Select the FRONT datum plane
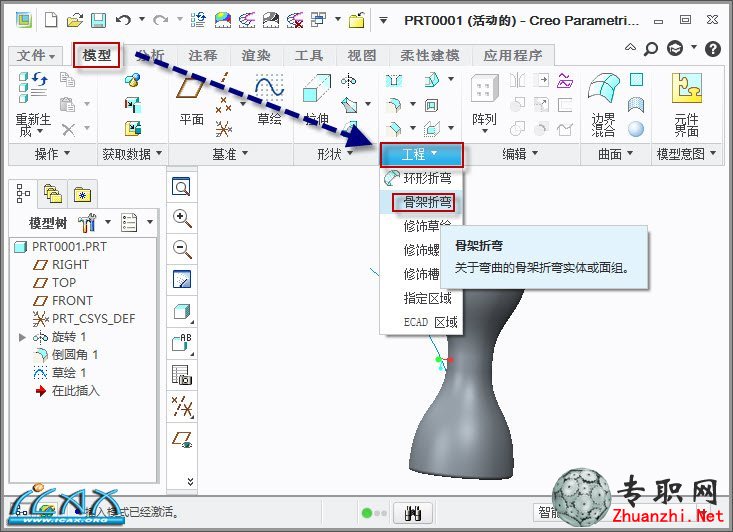733x532 pixels. click(63, 301)
